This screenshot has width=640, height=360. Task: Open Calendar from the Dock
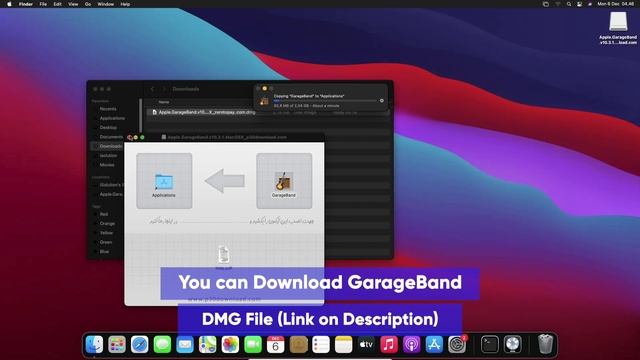tap(276, 344)
